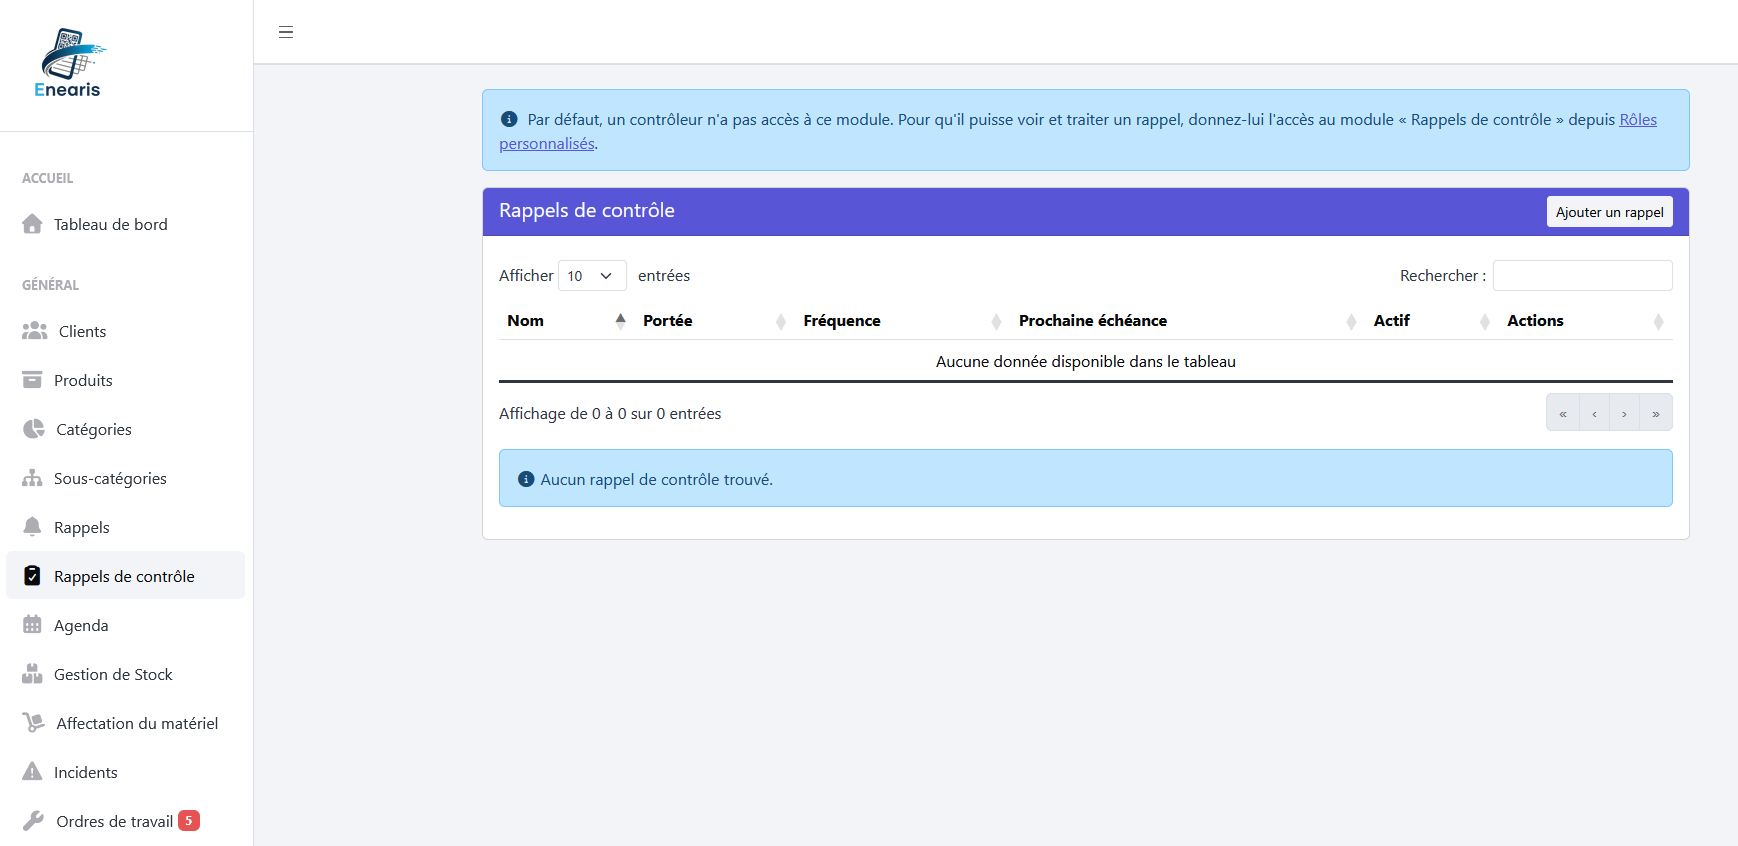
Task: Go to last page of table
Action: pyautogui.click(x=1656, y=413)
